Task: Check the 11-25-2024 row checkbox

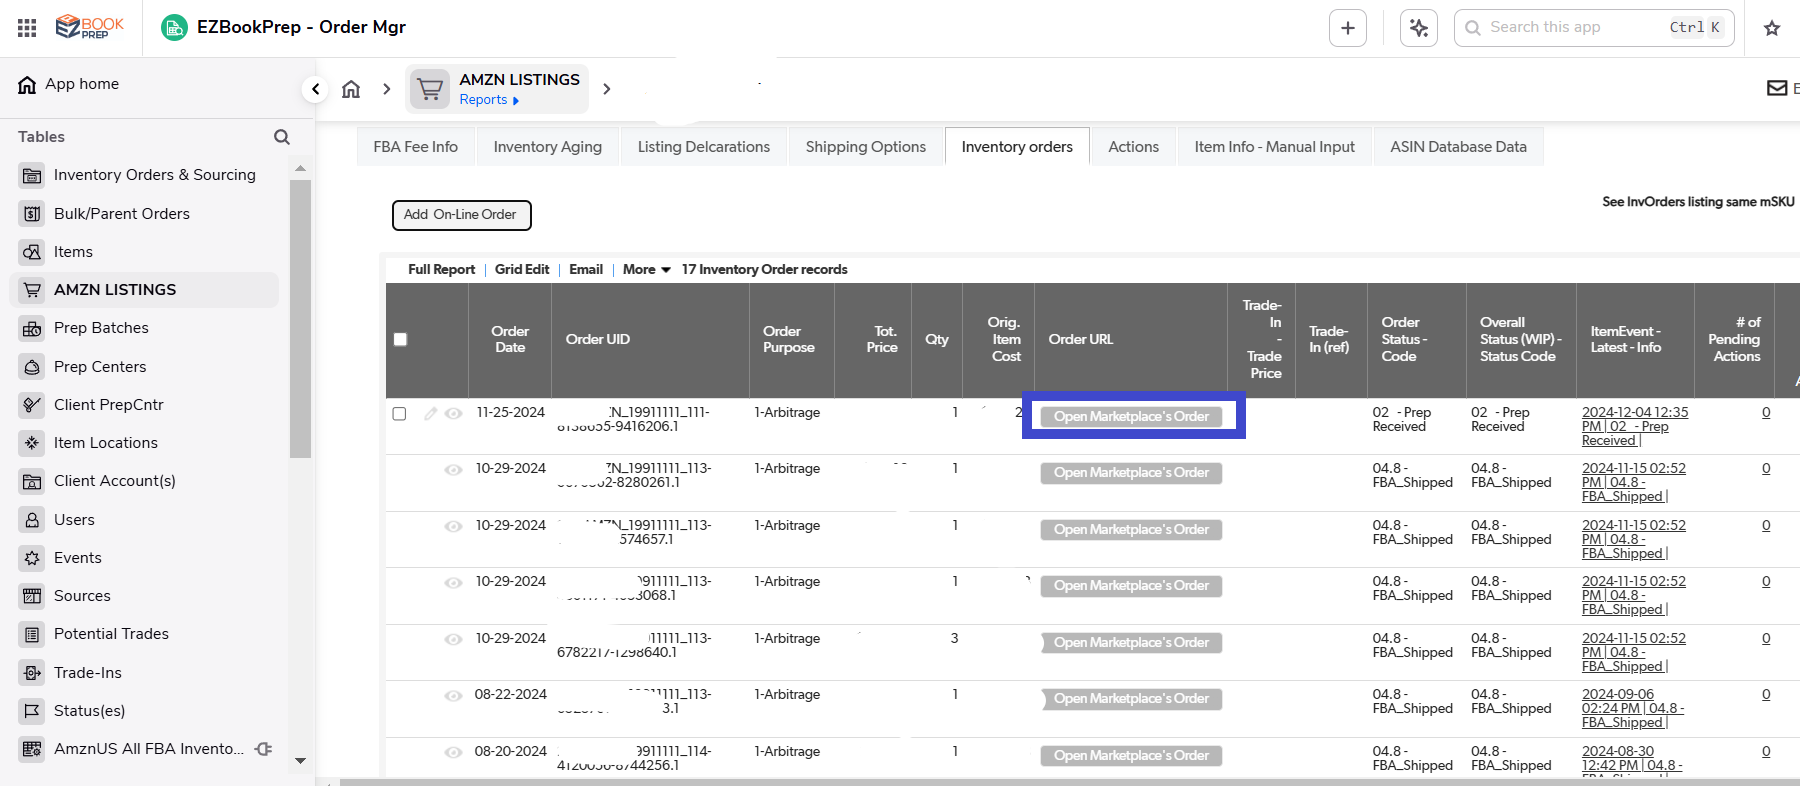Action: click(x=399, y=414)
